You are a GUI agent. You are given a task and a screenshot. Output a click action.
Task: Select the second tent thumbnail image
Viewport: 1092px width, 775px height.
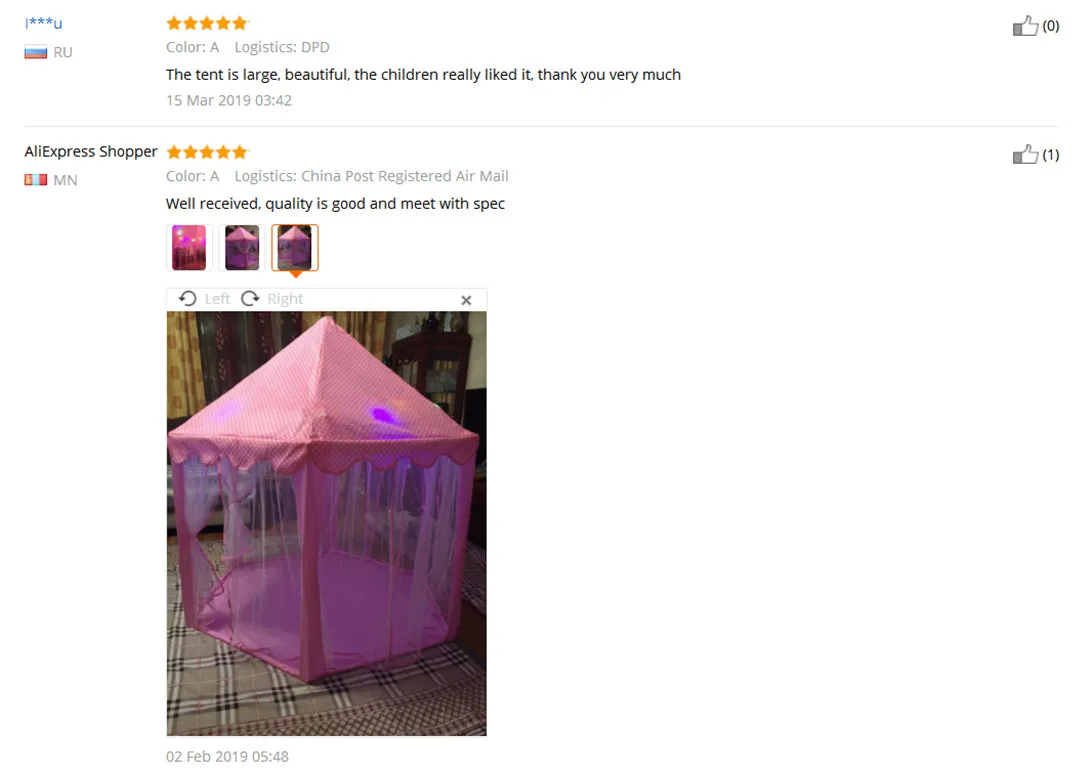(x=242, y=247)
